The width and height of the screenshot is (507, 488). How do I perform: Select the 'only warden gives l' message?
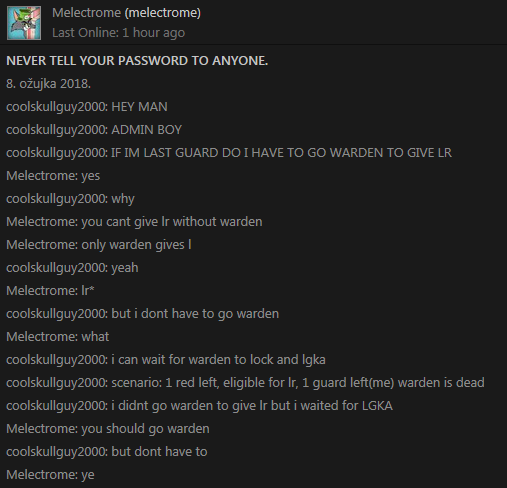click(99, 245)
